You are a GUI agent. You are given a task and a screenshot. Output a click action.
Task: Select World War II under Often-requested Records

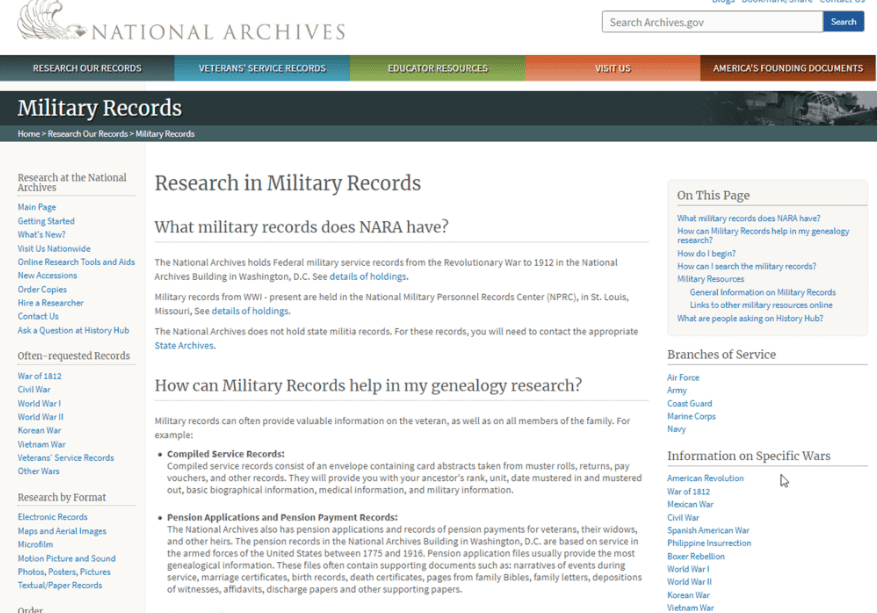[40, 417]
